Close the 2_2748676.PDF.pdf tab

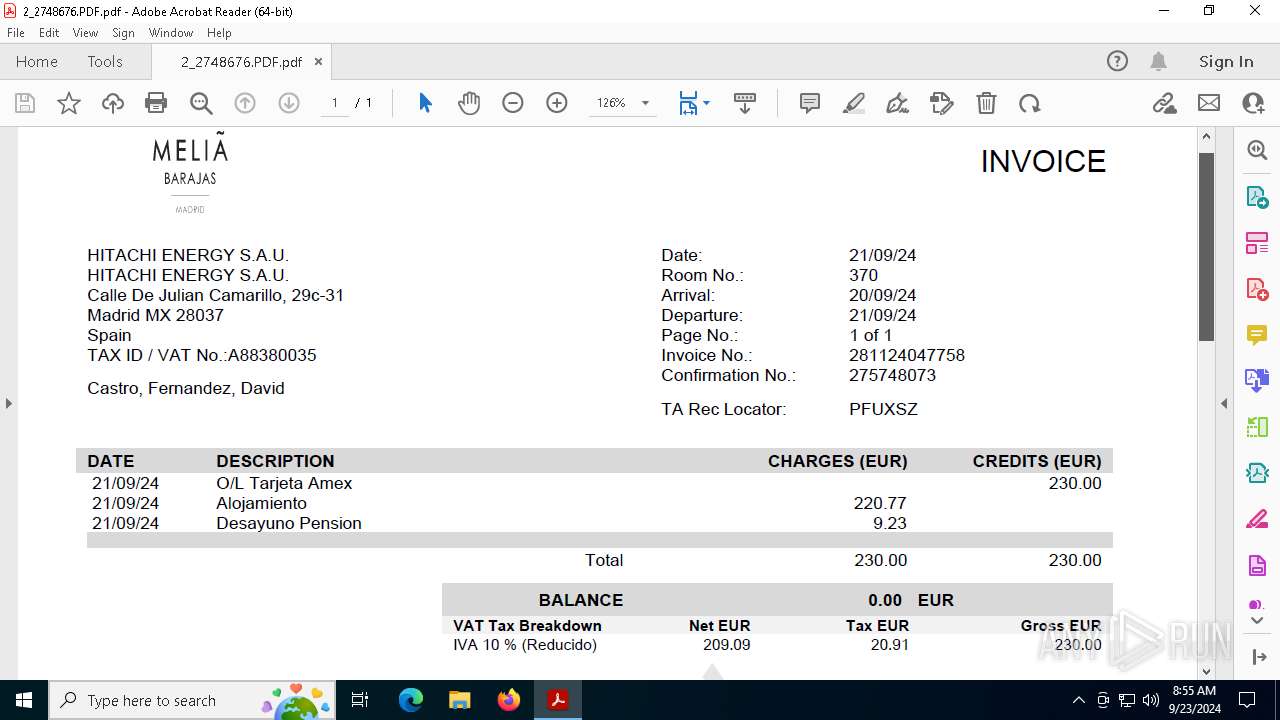pos(318,61)
